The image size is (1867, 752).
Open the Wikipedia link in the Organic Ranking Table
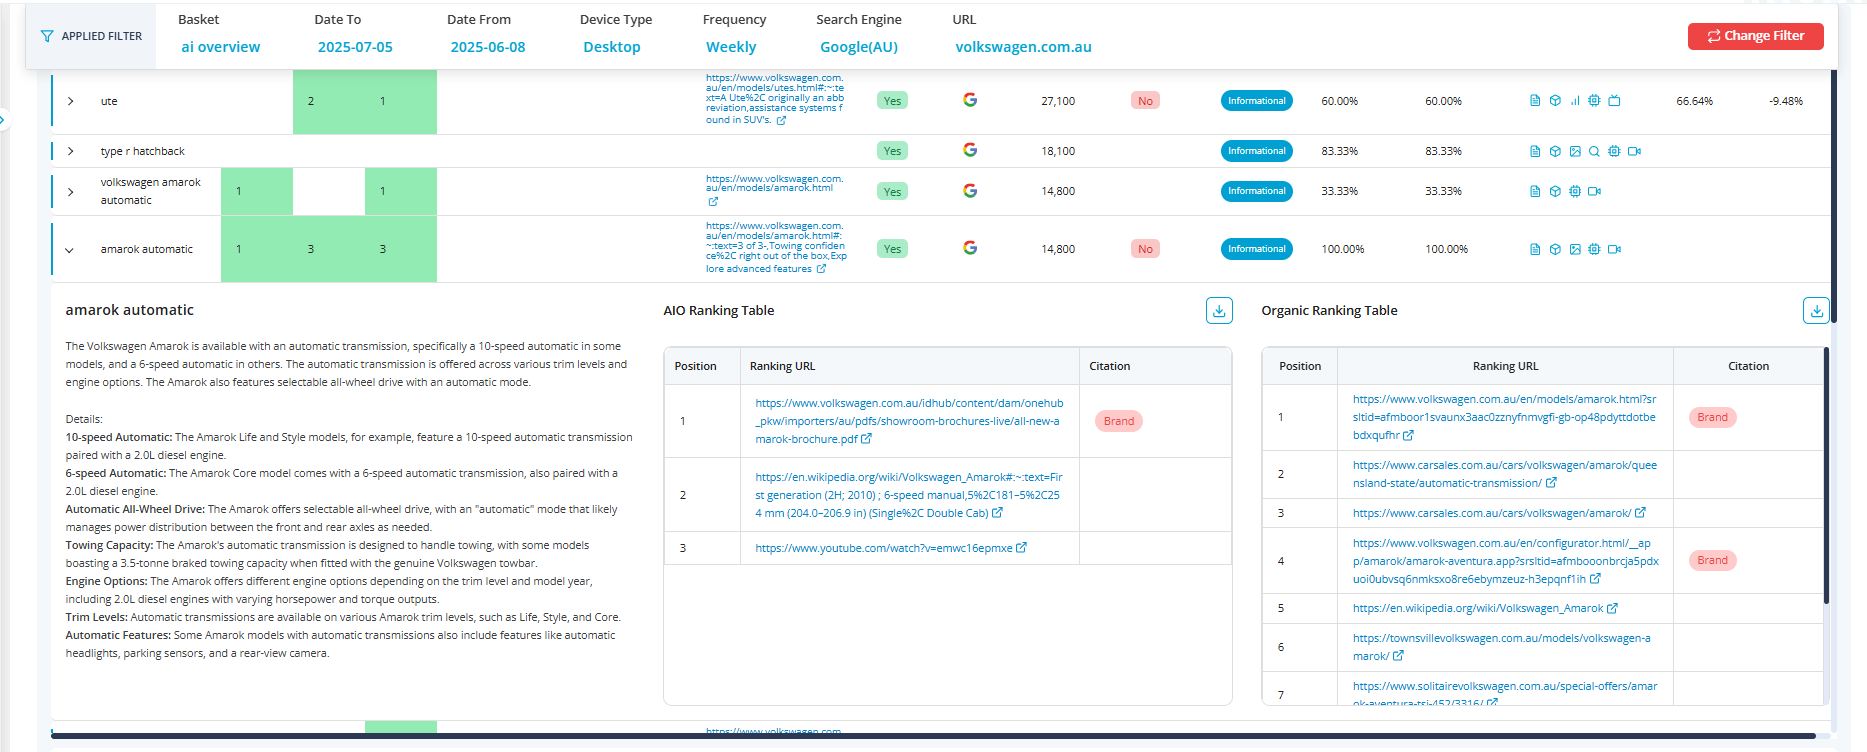pos(1478,608)
